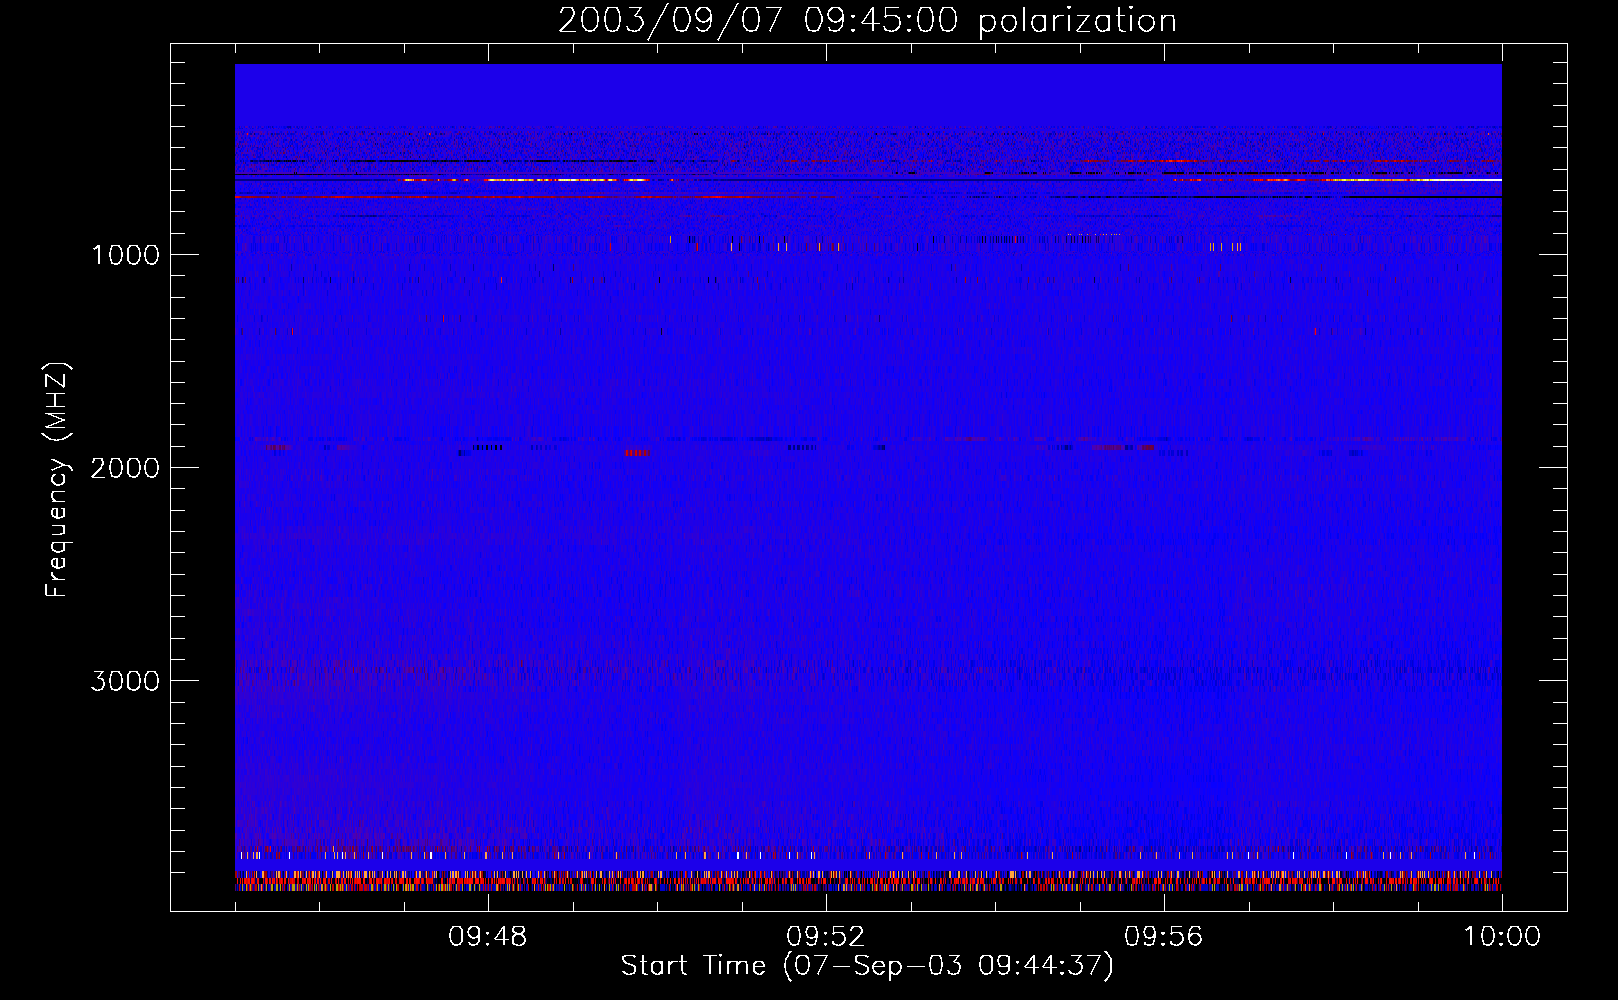Select the 1000 frequency axis label
This screenshot has height=1000, width=1618.
click(x=125, y=255)
